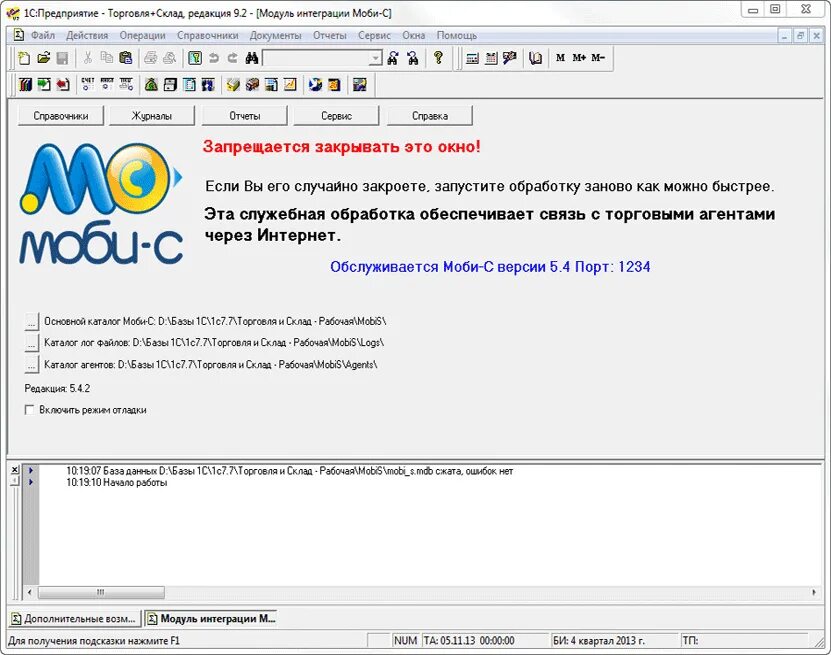Image resolution: width=831 pixels, height=655 pixels.
Task: Click the M memory button
Action: [560, 58]
